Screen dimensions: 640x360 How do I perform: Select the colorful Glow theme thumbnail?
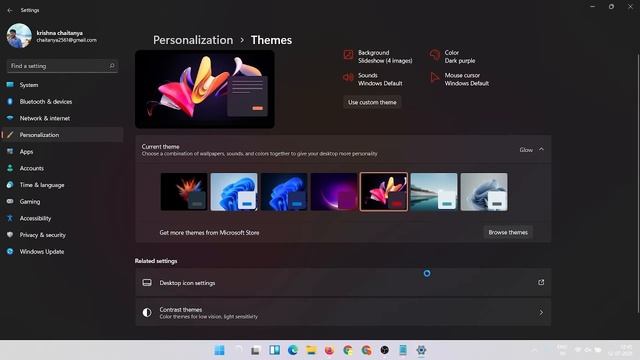coord(384,192)
